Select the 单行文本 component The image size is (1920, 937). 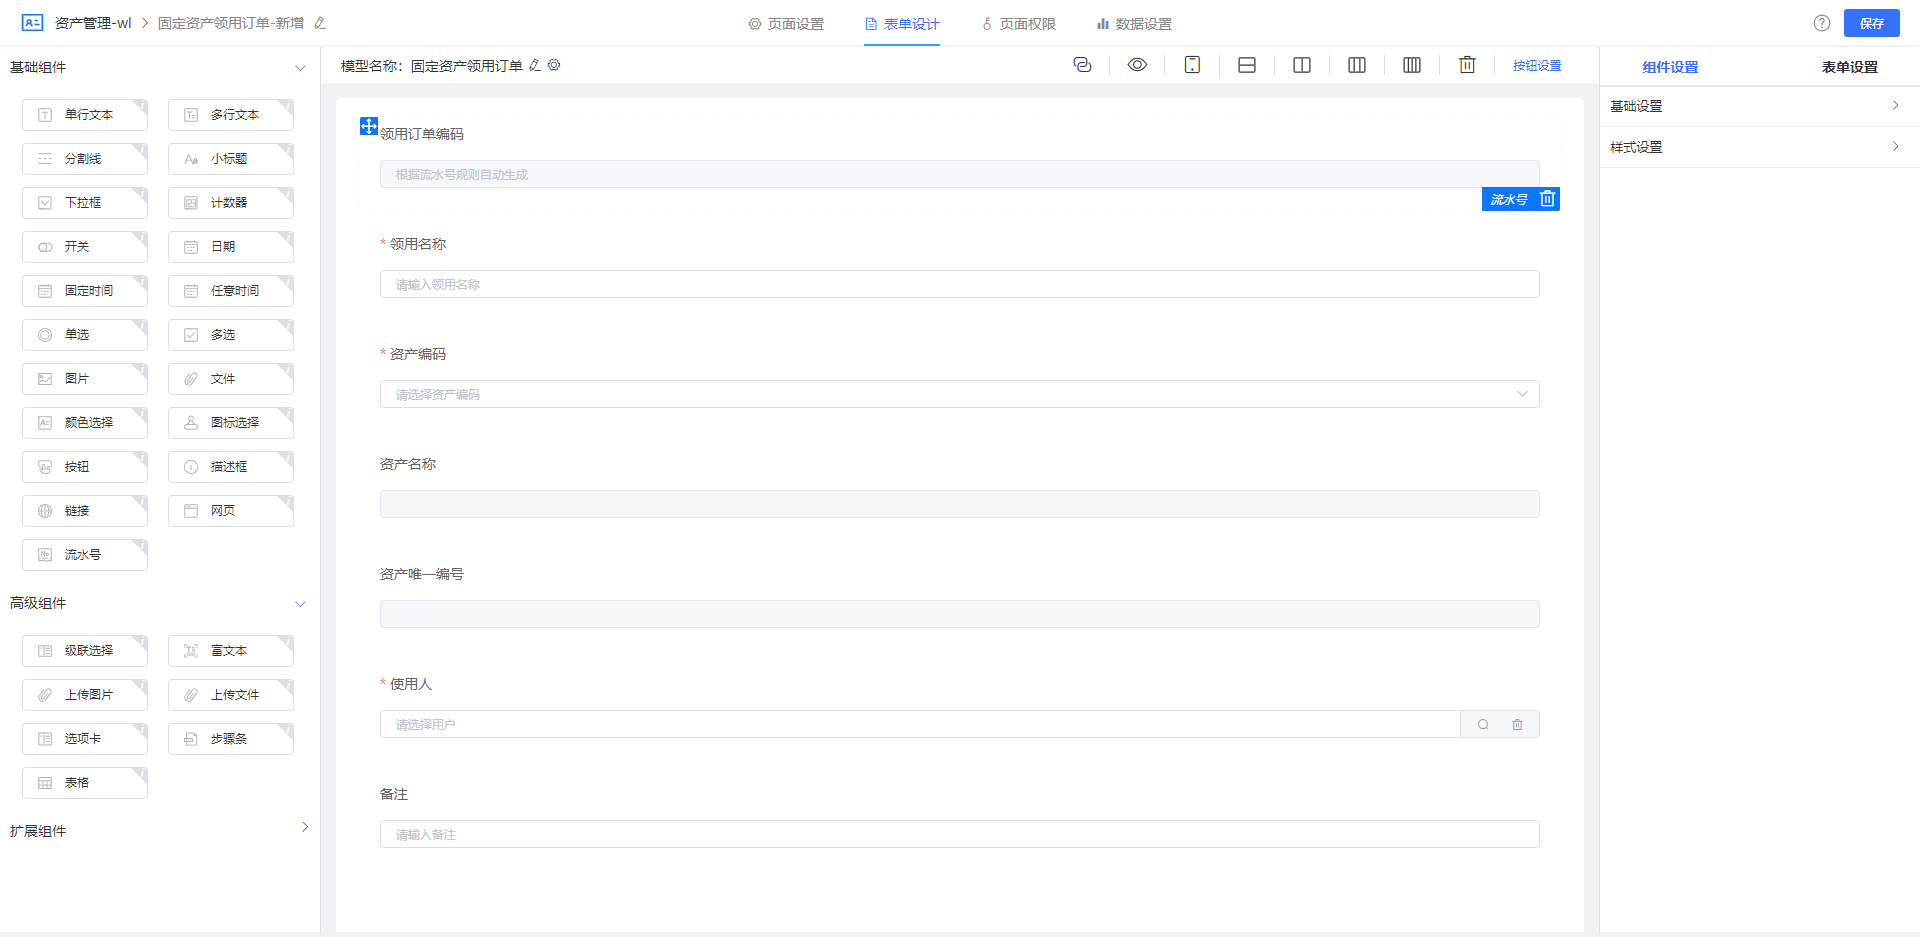[85, 115]
